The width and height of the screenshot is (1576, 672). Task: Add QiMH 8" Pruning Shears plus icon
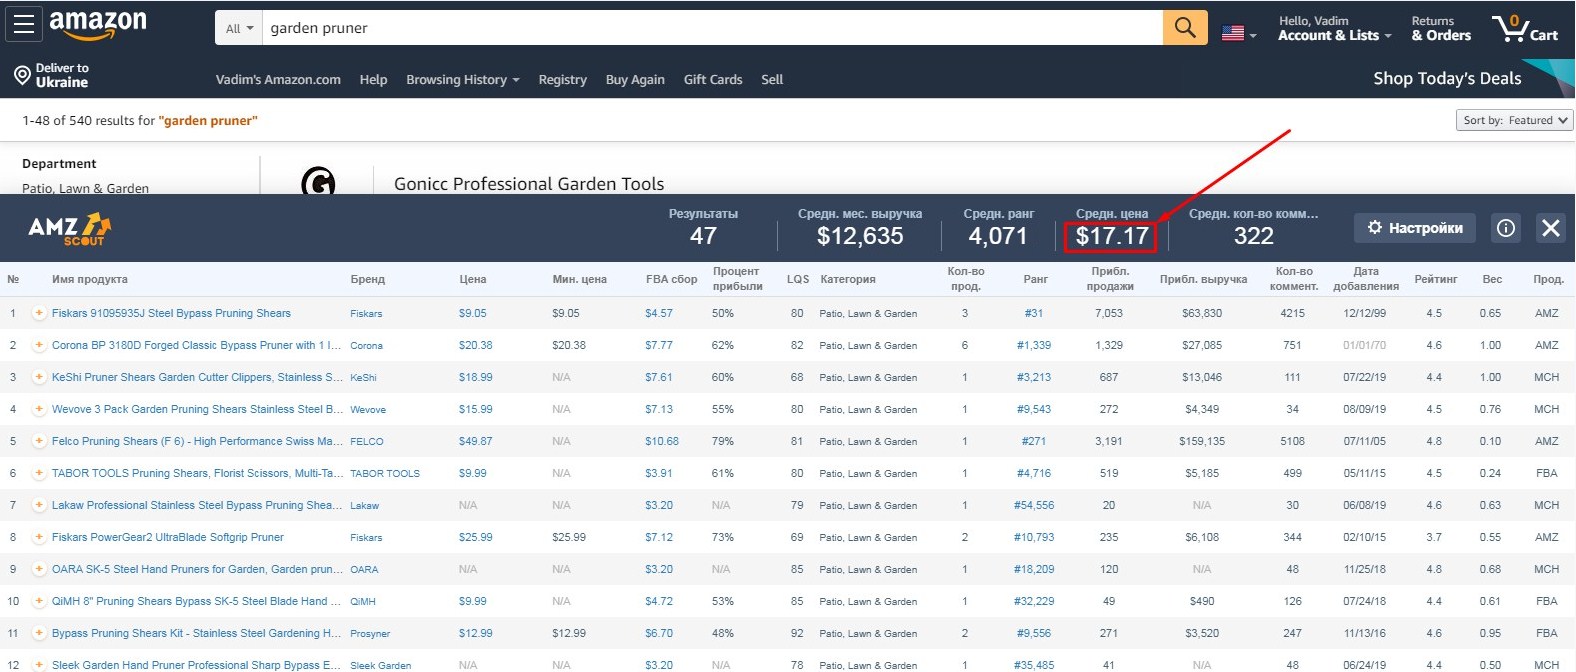coord(39,601)
